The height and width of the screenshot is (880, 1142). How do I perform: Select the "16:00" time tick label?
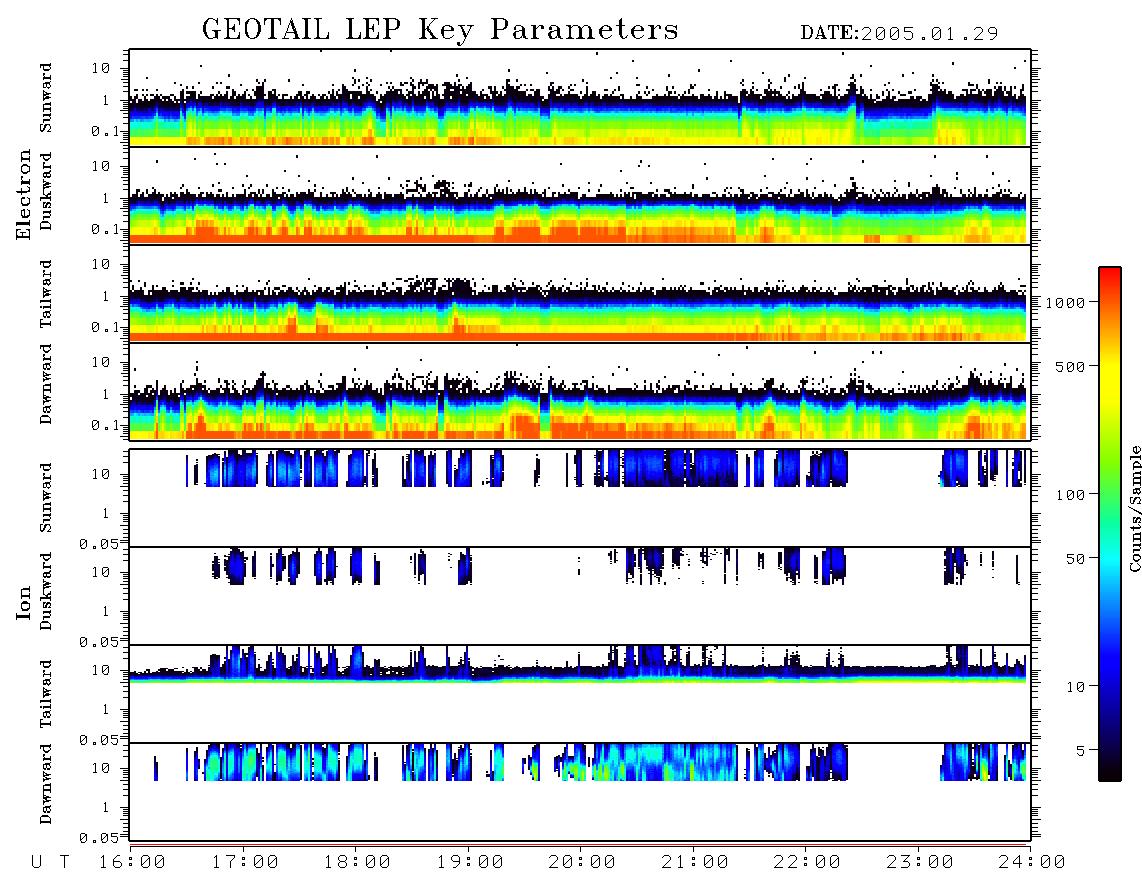click(133, 862)
